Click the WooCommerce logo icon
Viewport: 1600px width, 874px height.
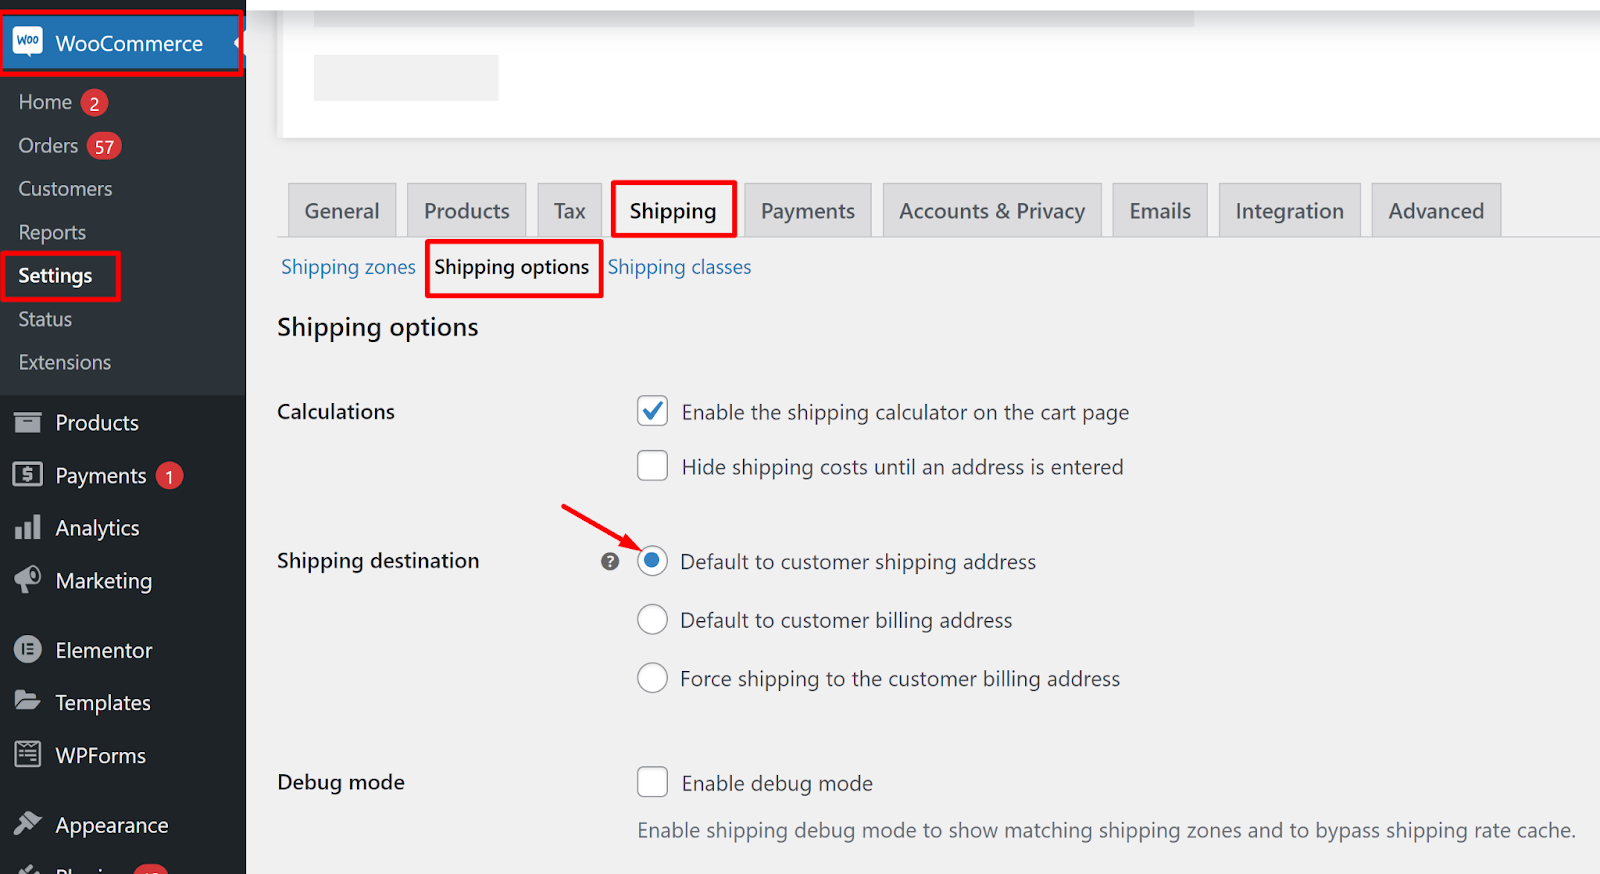point(28,42)
